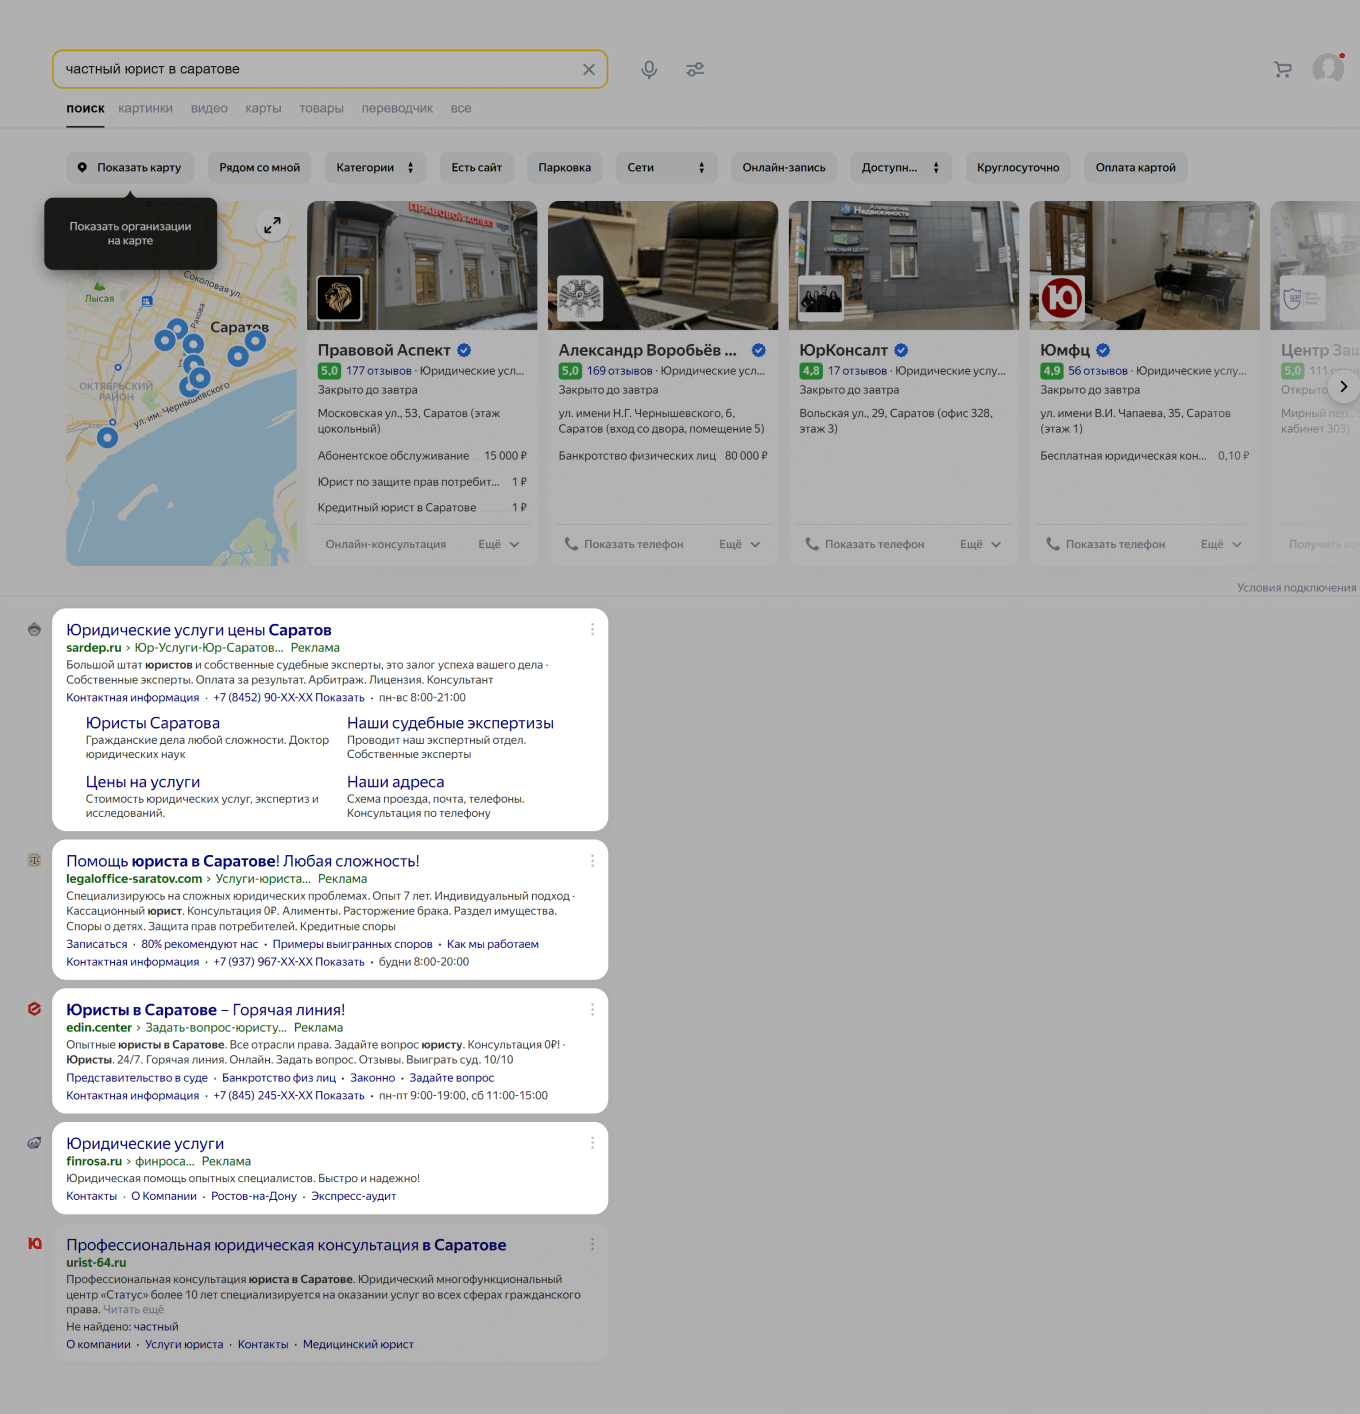Screen dimensions: 1360x1414
Task: Open options menu for edin.center ad
Action: pyautogui.click(x=592, y=1009)
